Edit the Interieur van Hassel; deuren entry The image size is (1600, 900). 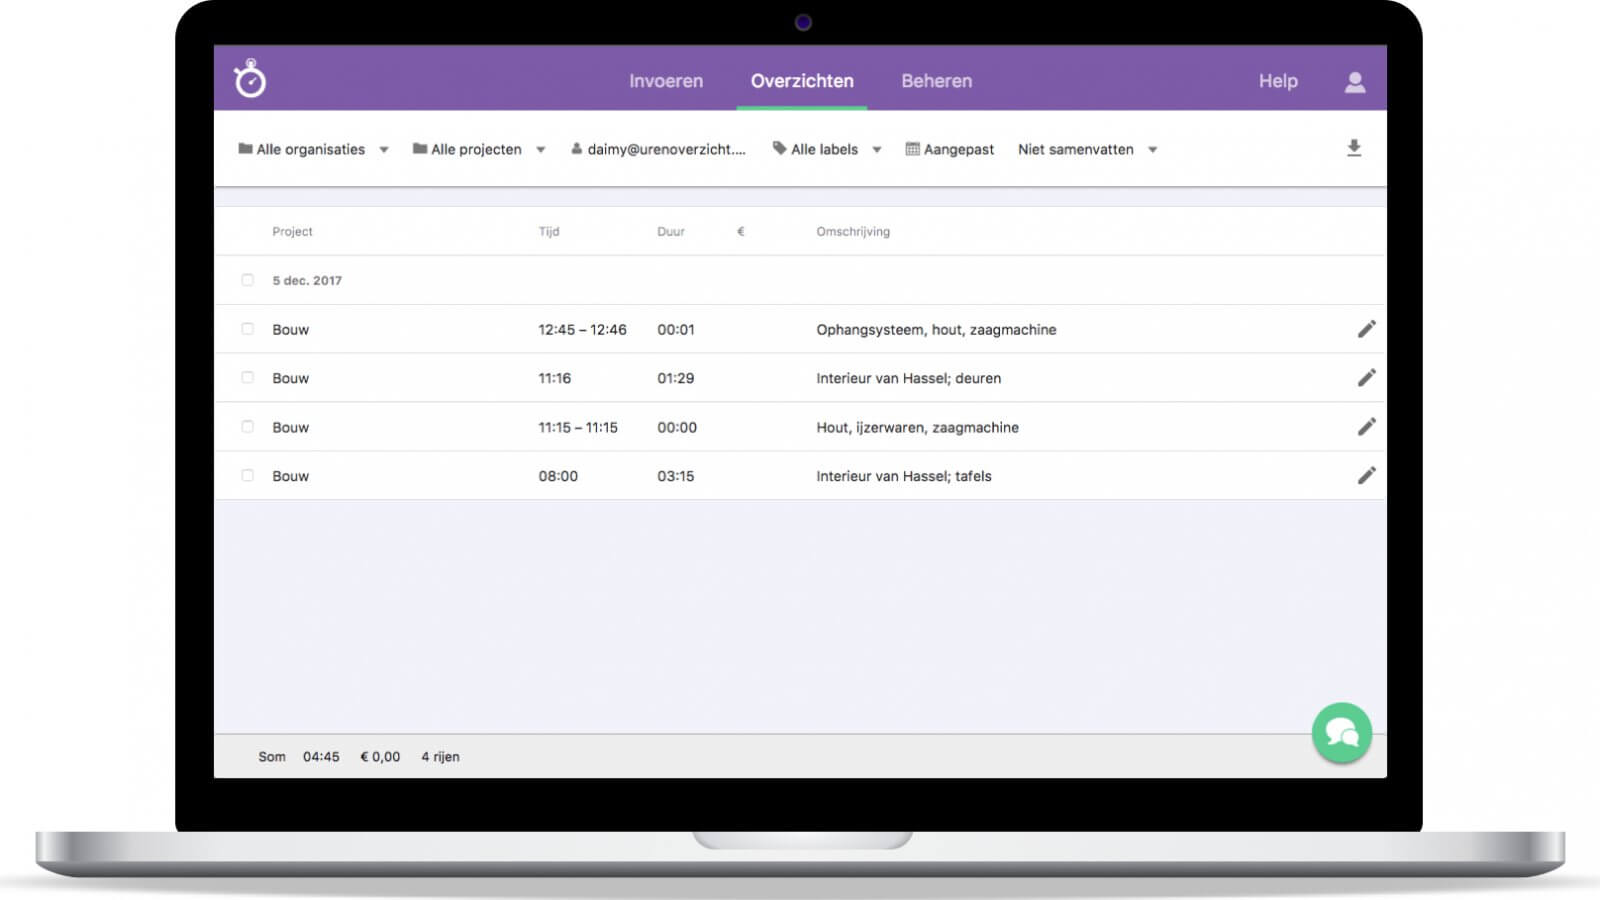point(1366,378)
